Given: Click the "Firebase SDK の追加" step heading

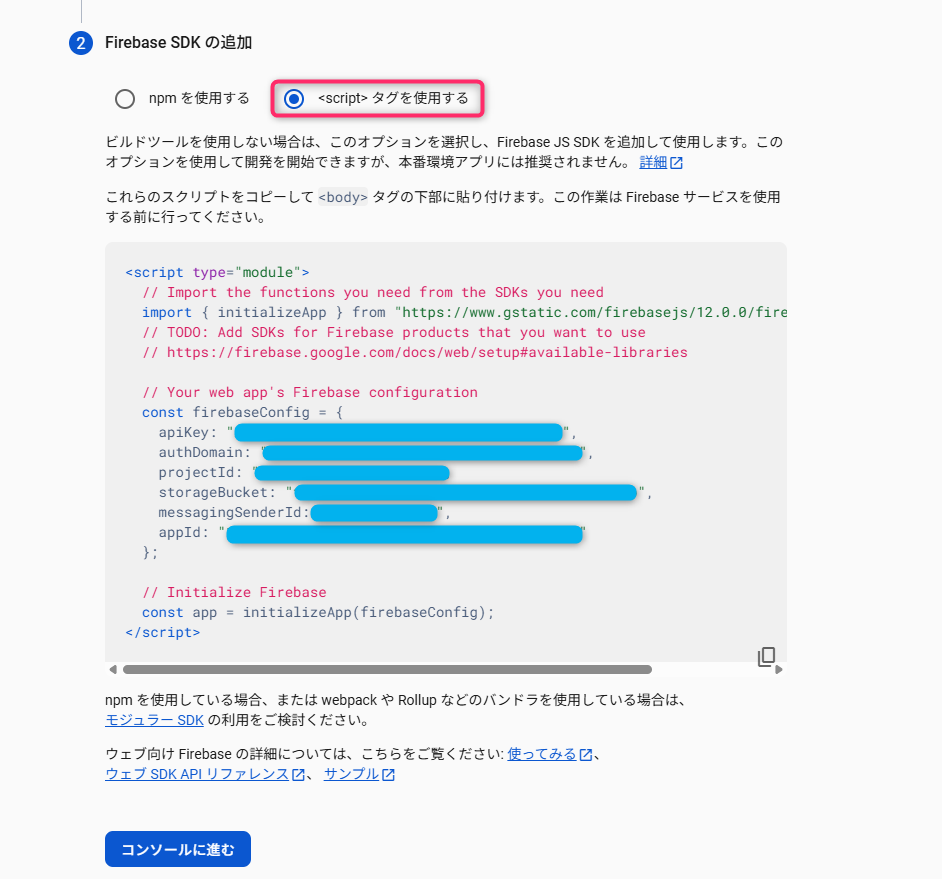Looking at the screenshot, I should 178,43.
